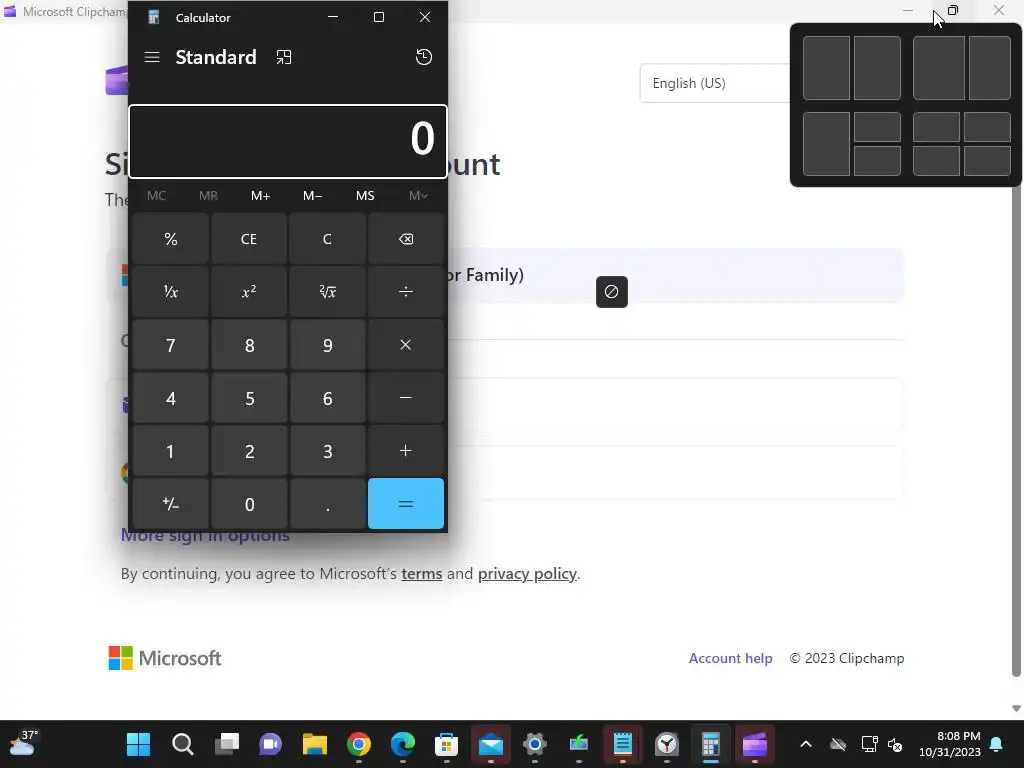Viewport: 1024px width, 768px height.
Task: Open File Explorer from taskbar
Action: coord(315,744)
